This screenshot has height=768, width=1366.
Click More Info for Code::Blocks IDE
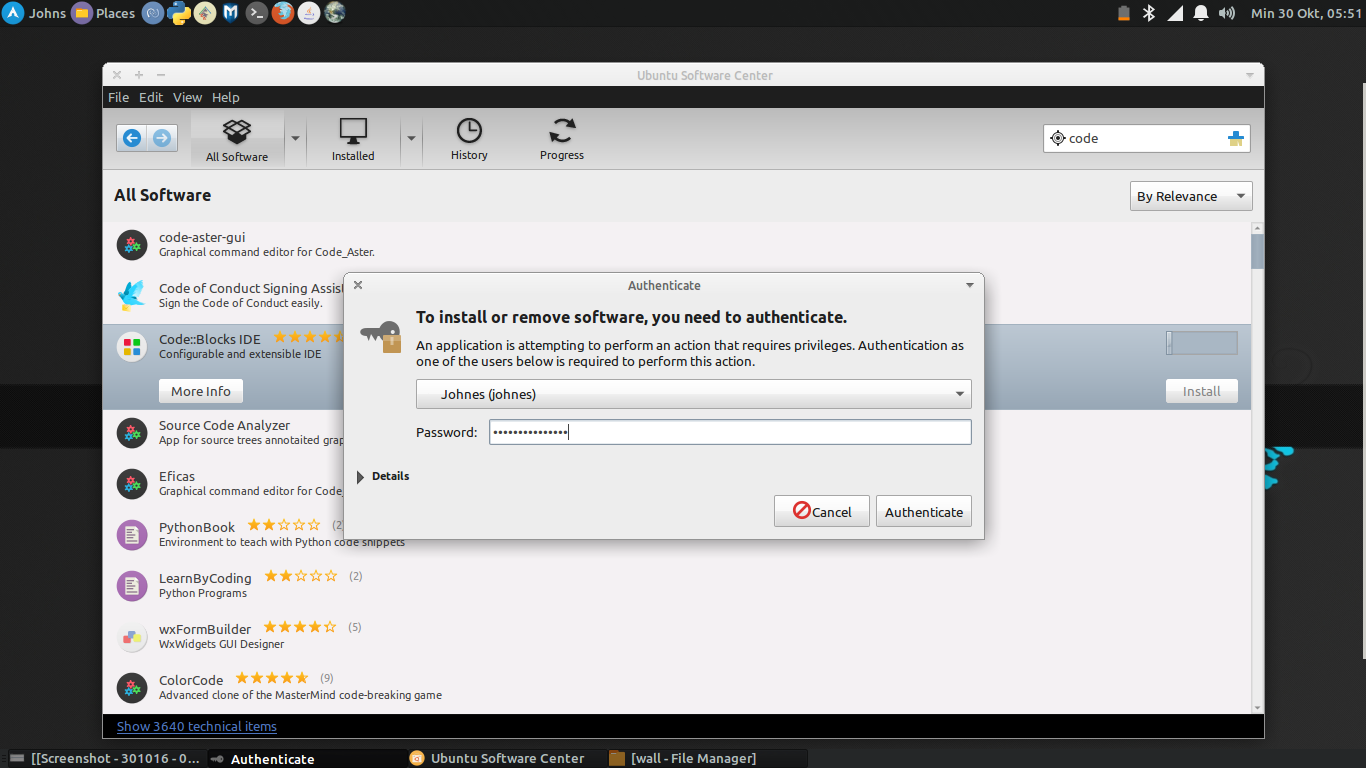(x=200, y=391)
